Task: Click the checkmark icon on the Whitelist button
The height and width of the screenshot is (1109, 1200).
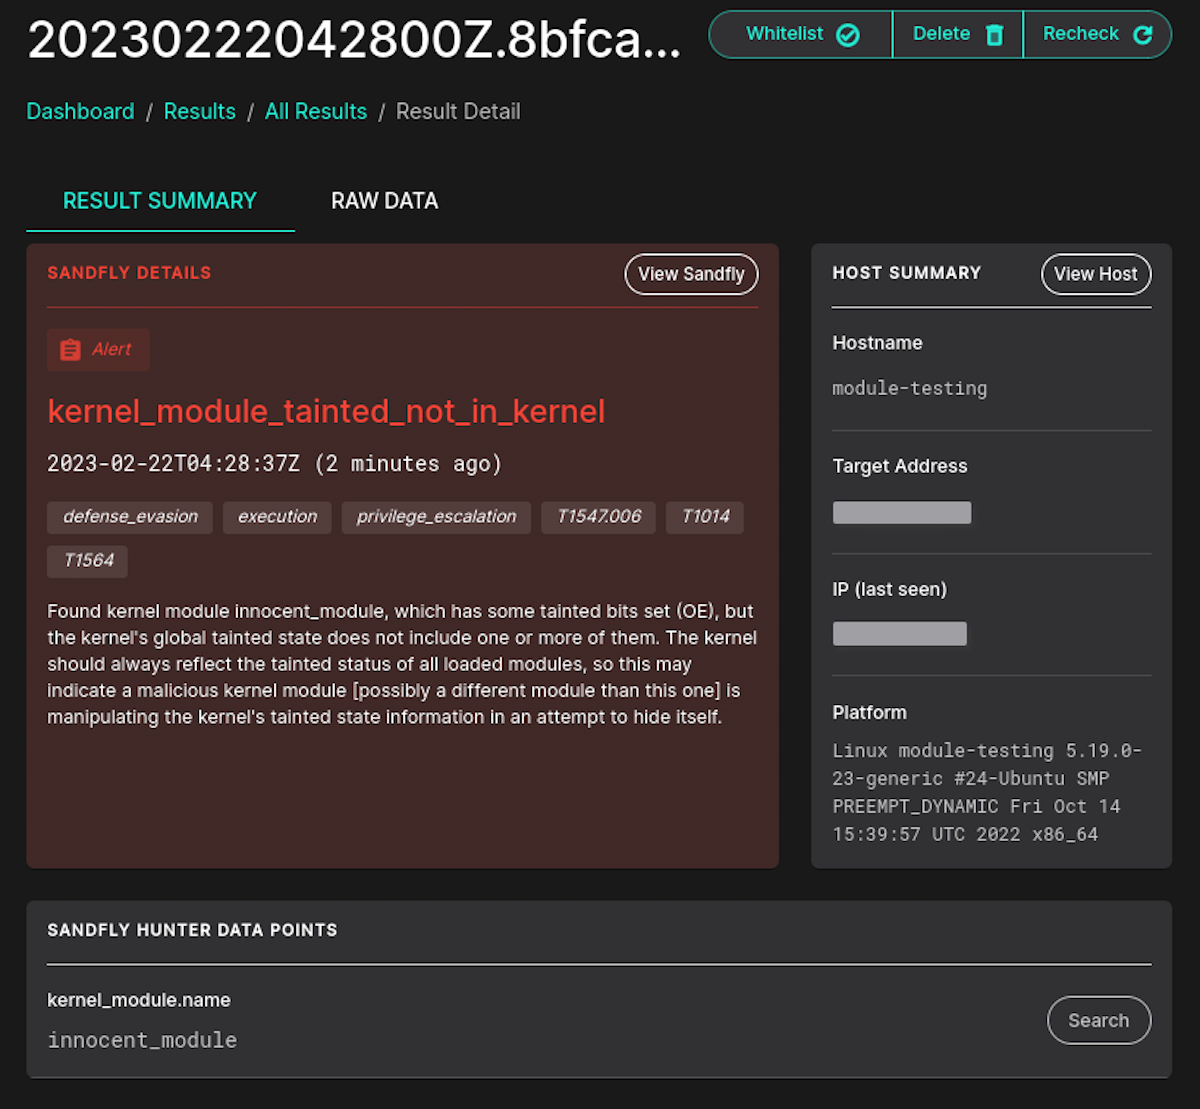Action: click(x=847, y=33)
